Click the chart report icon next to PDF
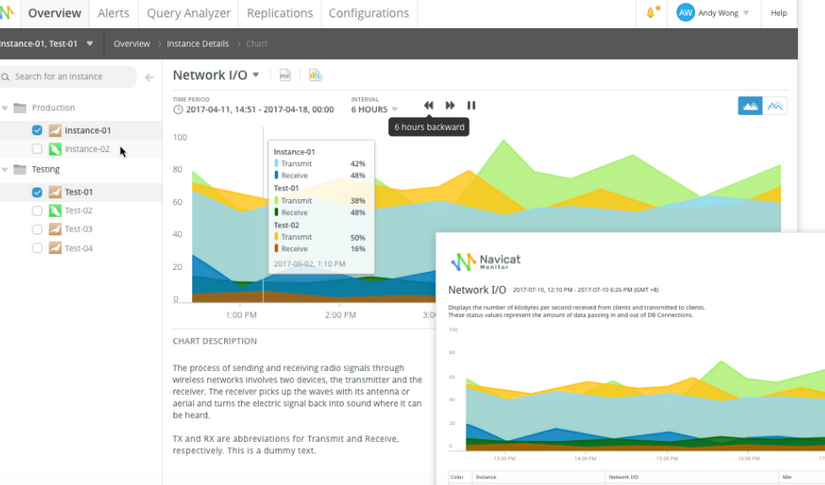Screen dimensions: 825x485 pos(315,75)
